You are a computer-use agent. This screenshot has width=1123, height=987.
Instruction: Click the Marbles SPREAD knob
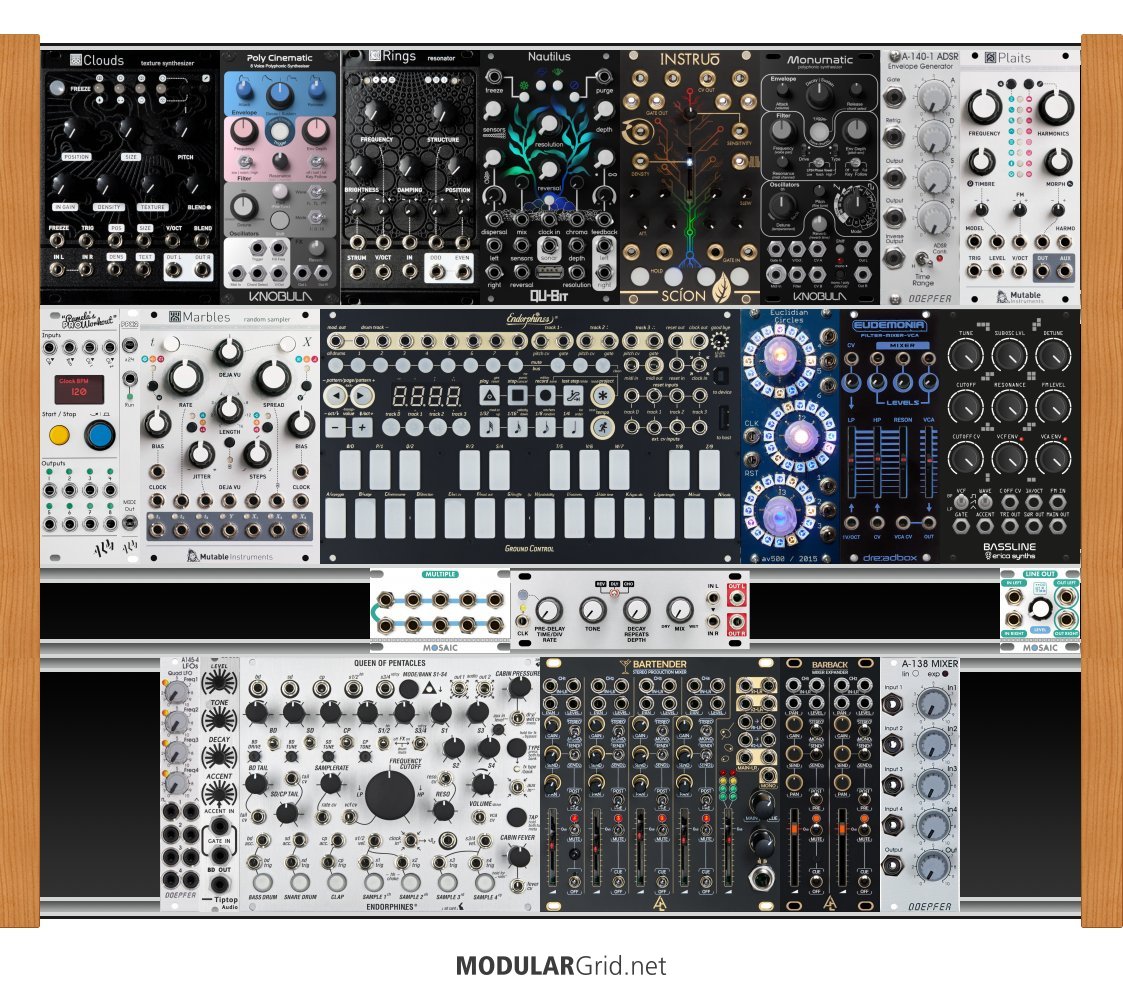pos(273,377)
